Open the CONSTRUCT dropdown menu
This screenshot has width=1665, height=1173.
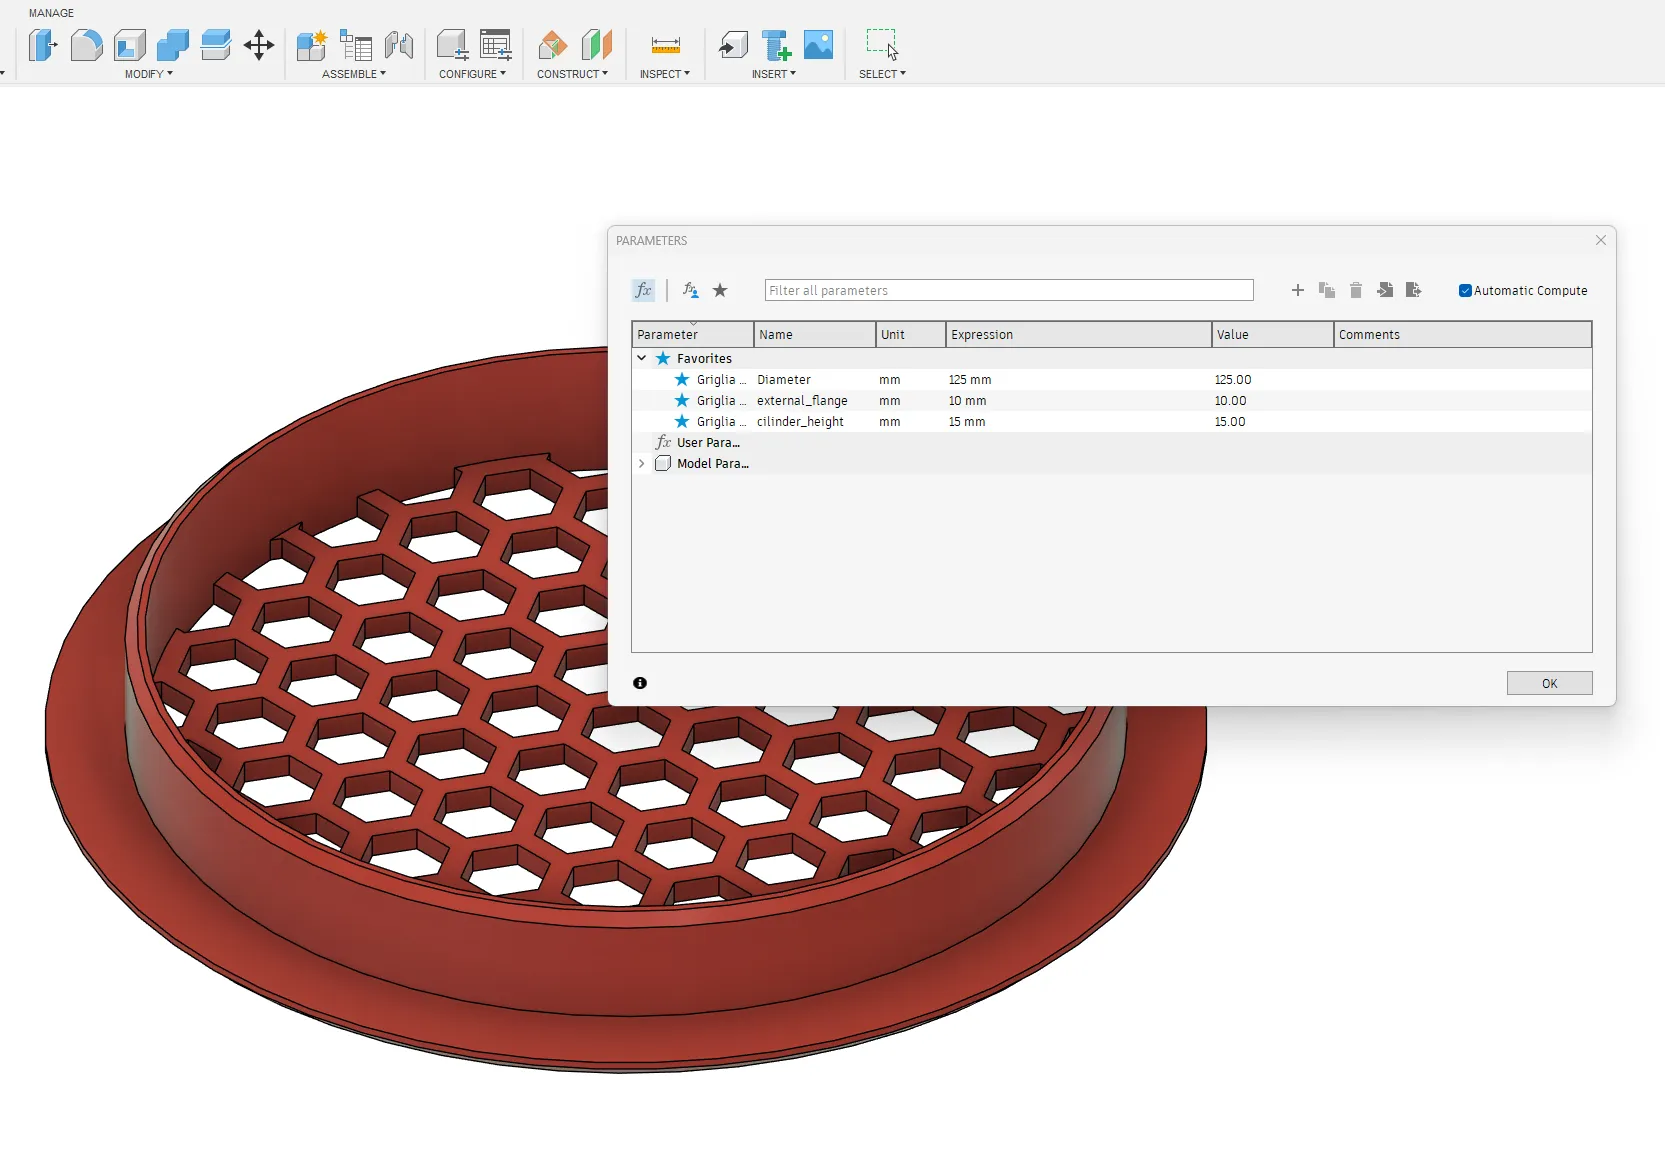point(572,74)
